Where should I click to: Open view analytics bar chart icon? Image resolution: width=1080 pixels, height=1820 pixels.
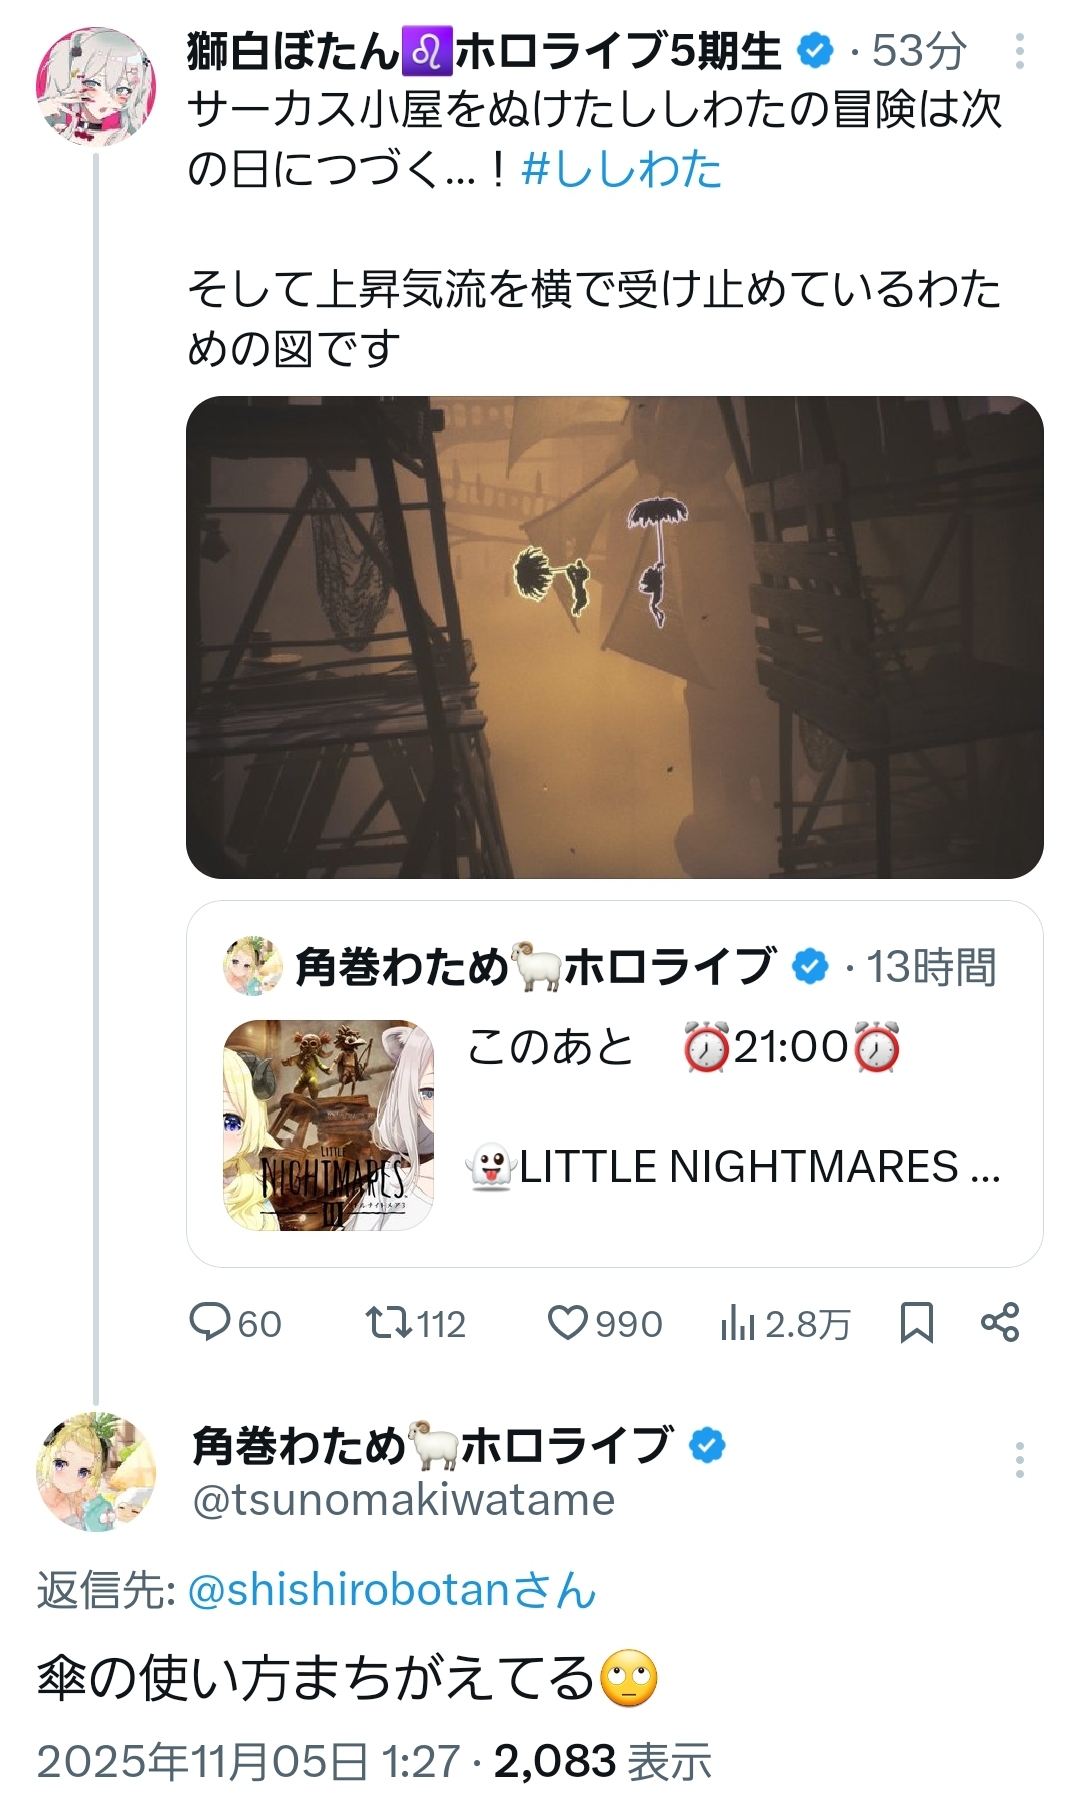[737, 1322]
